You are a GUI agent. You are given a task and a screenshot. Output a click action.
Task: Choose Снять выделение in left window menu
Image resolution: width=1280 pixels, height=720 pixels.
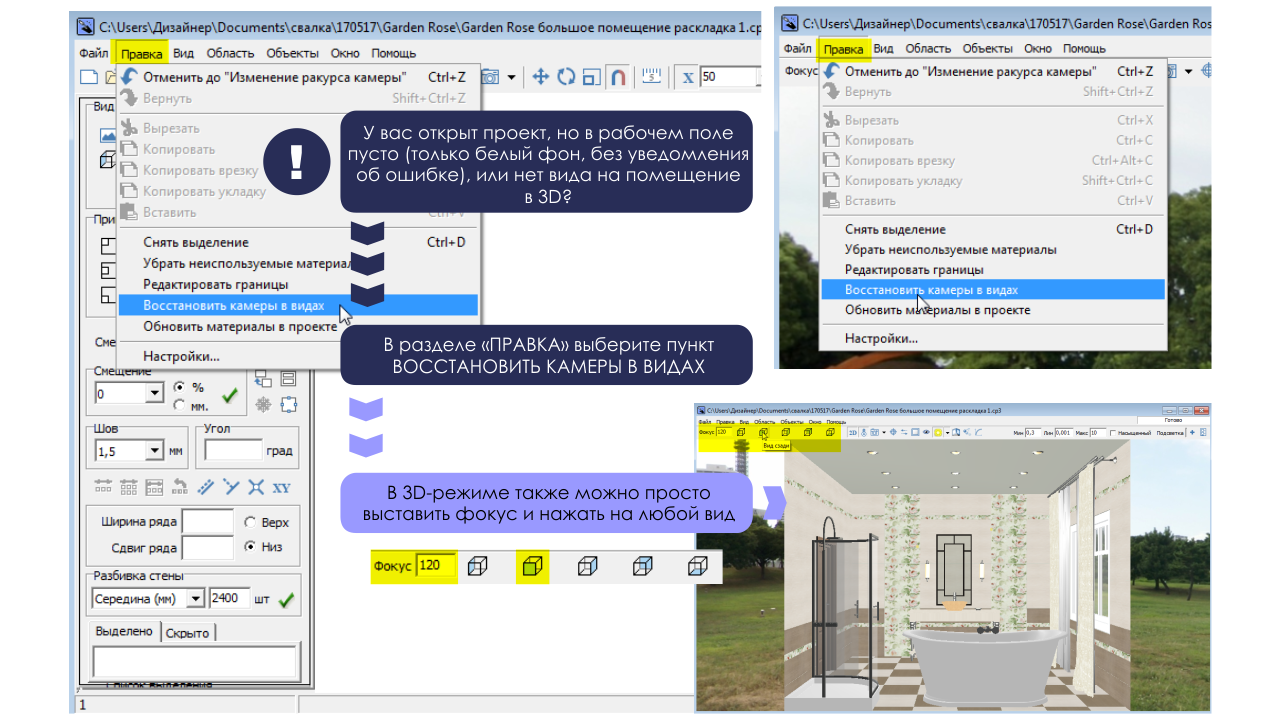pos(298,242)
